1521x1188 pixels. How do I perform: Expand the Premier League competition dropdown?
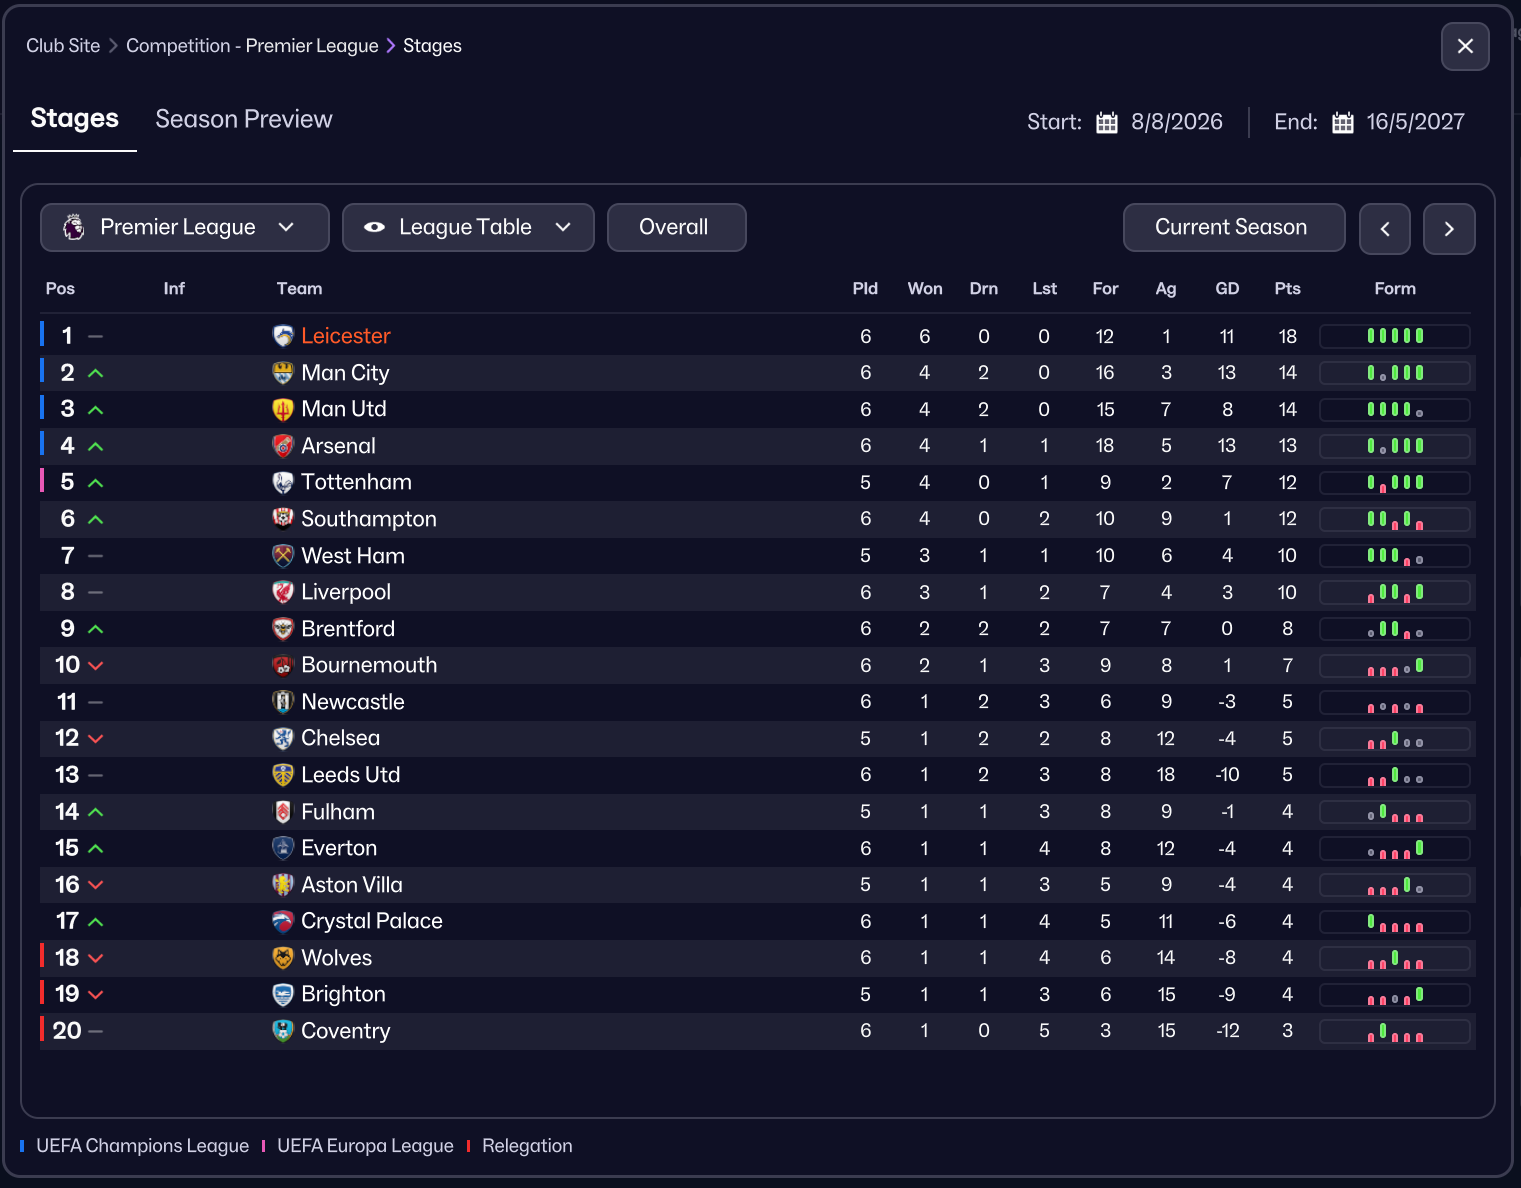185,228
